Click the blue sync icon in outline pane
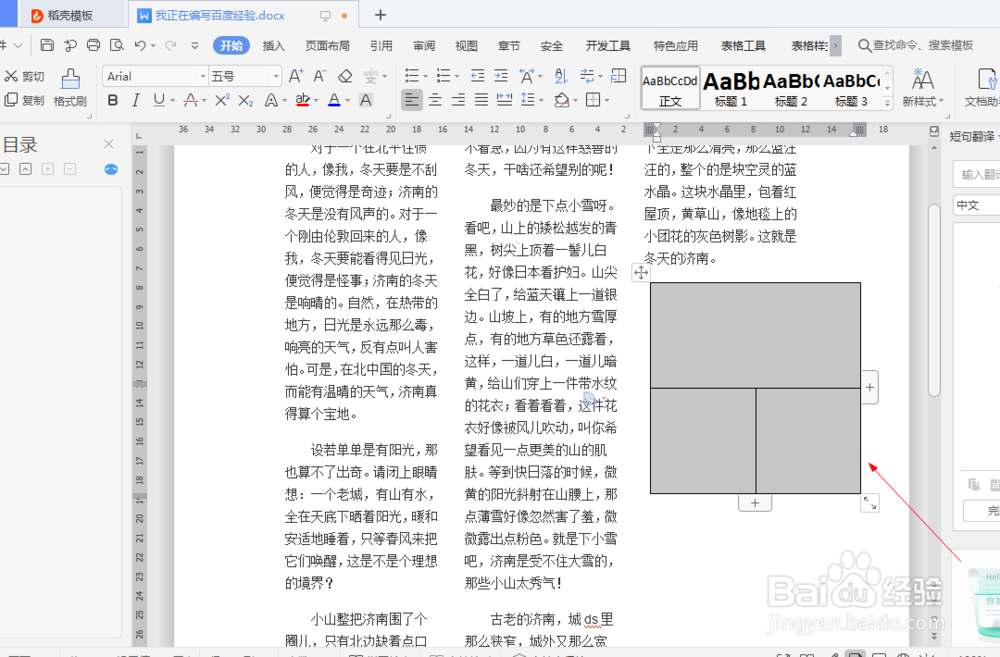Screen dimensions: 1000x657 111,169
